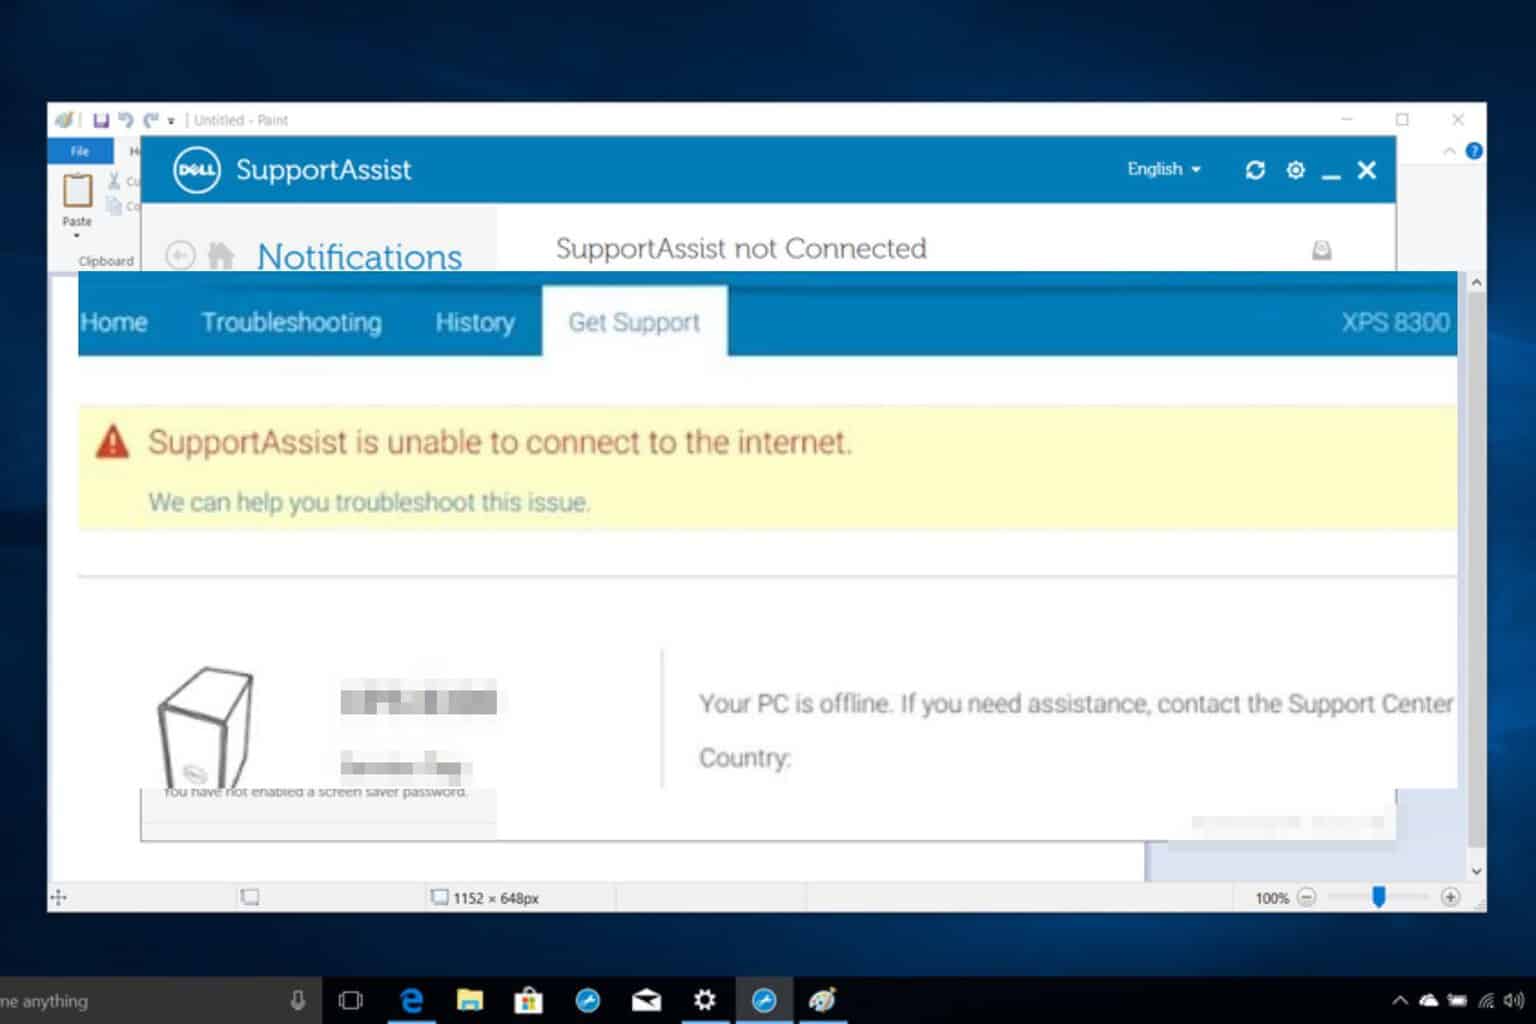This screenshot has height=1024, width=1536.
Task: Click the 'SupportAssist not Connected' text
Action: click(x=741, y=248)
